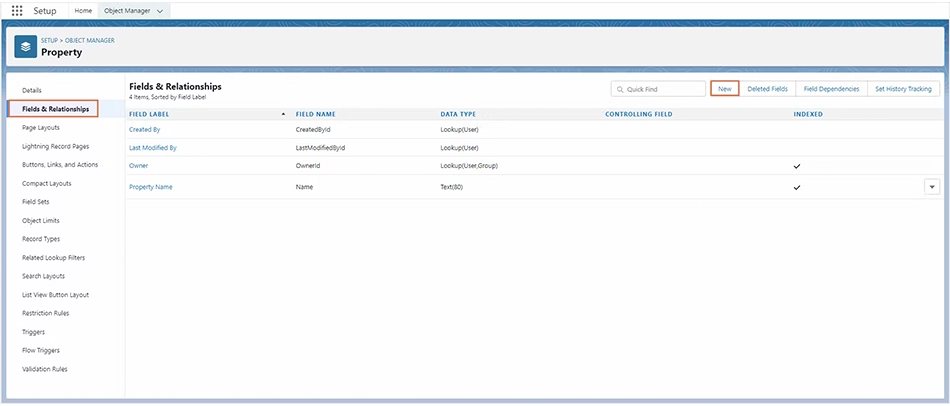Open Lightning Record Pages section
The image size is (950, 406).
coord(55,147)
